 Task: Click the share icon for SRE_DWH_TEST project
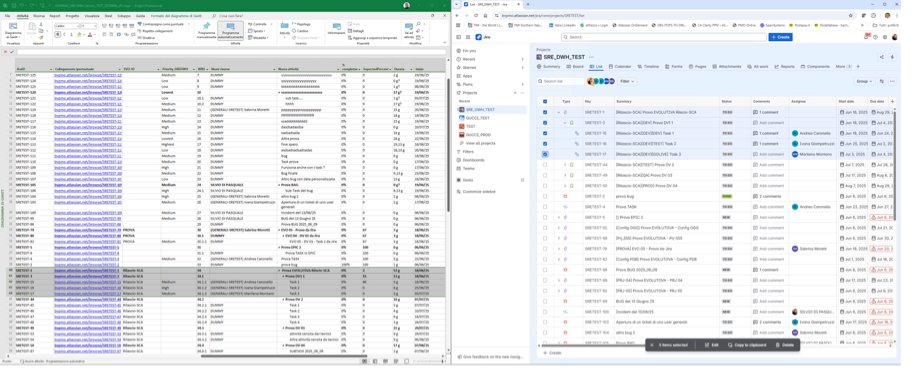click(882, 57)
